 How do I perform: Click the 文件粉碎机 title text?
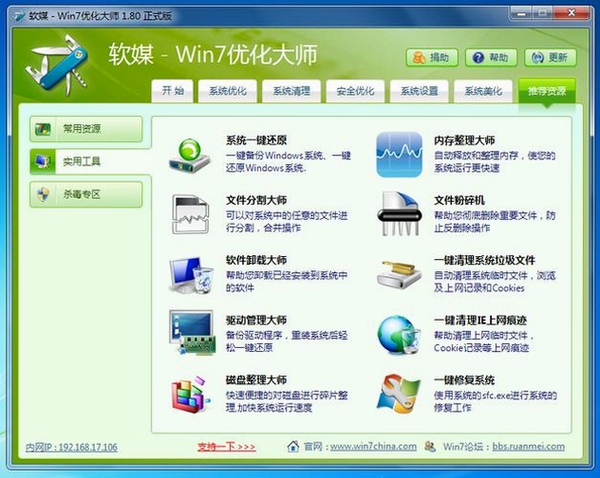[459, 200]
